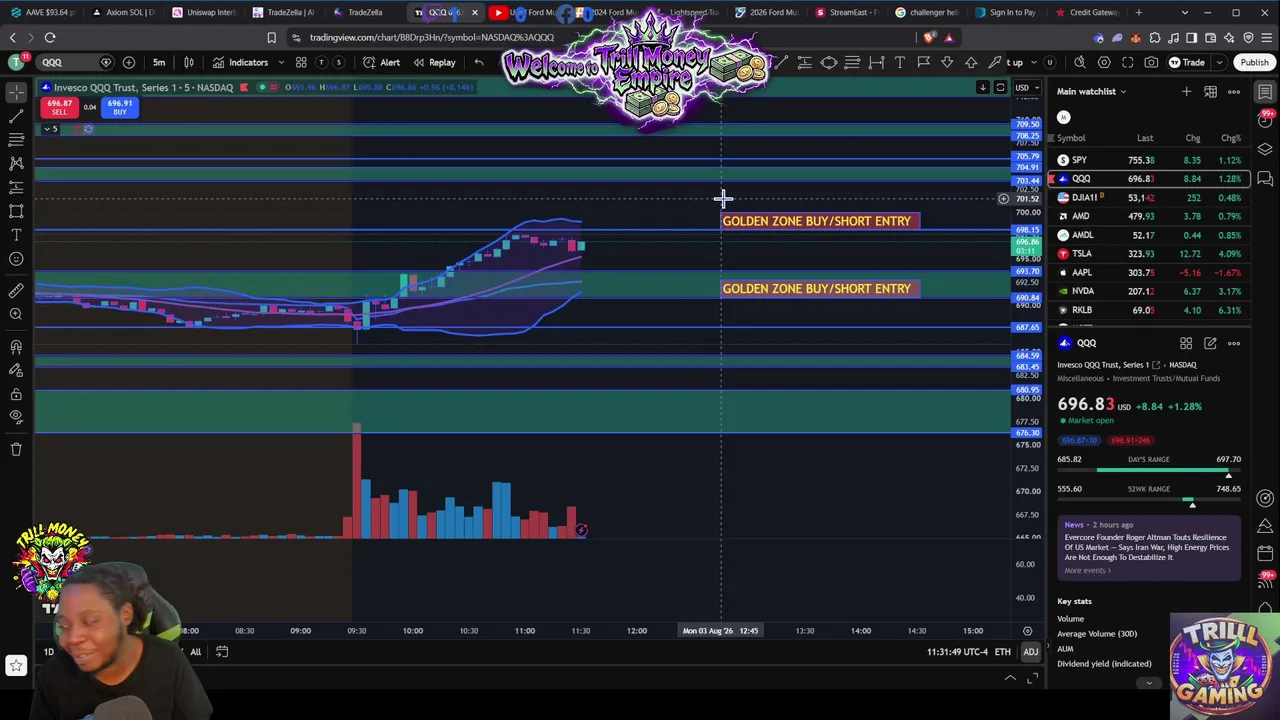Open the forecasting and measurement tools
Screen dimensions: 1280x720
coord(16,187)
